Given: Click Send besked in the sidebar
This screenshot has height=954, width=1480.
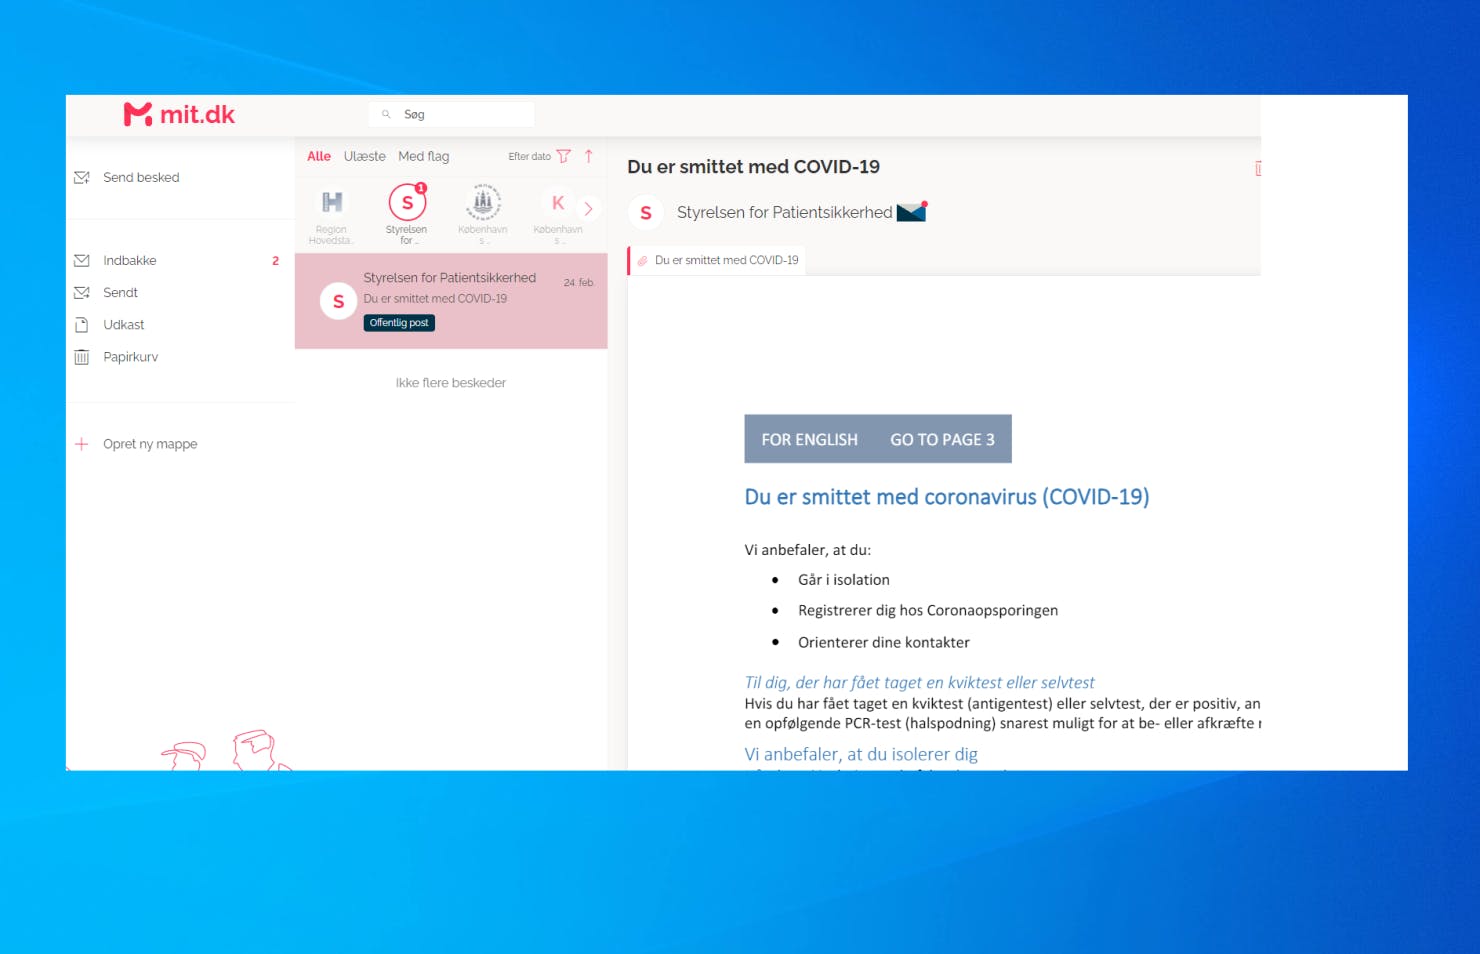Looking at the screenshot, I should pyautogui.click(x=141, y=177).
